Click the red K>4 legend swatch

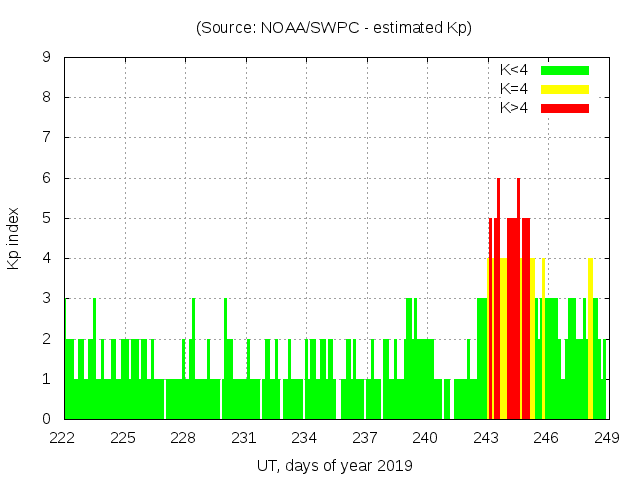565,107
